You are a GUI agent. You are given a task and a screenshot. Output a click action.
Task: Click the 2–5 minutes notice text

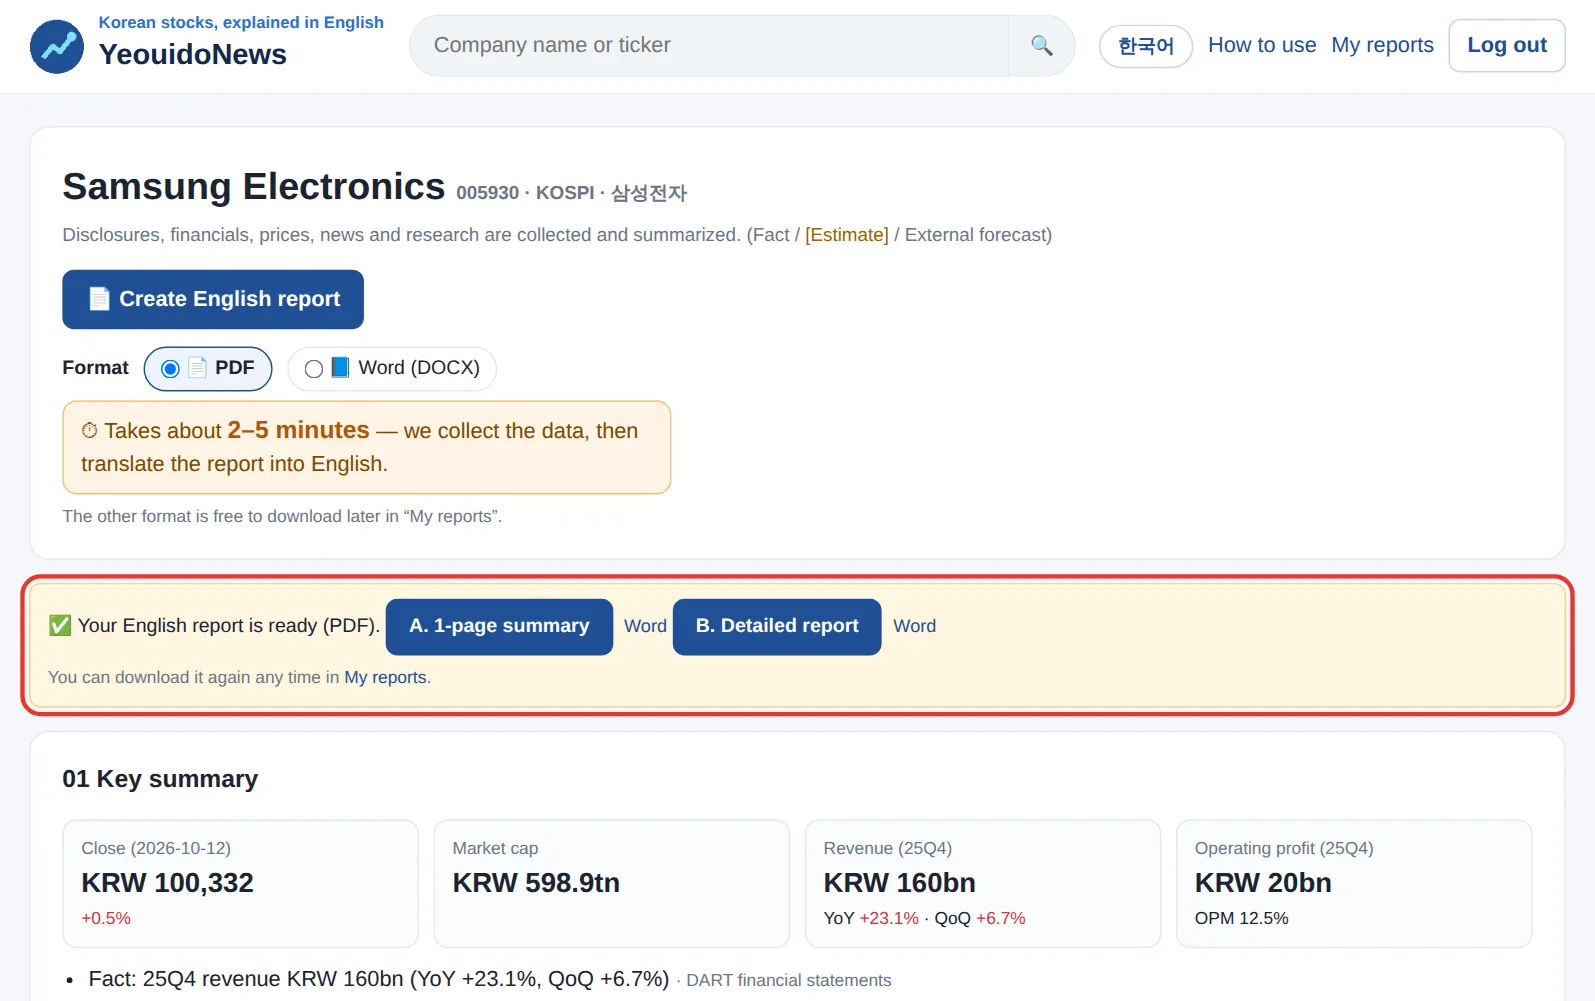coord(298,430)
